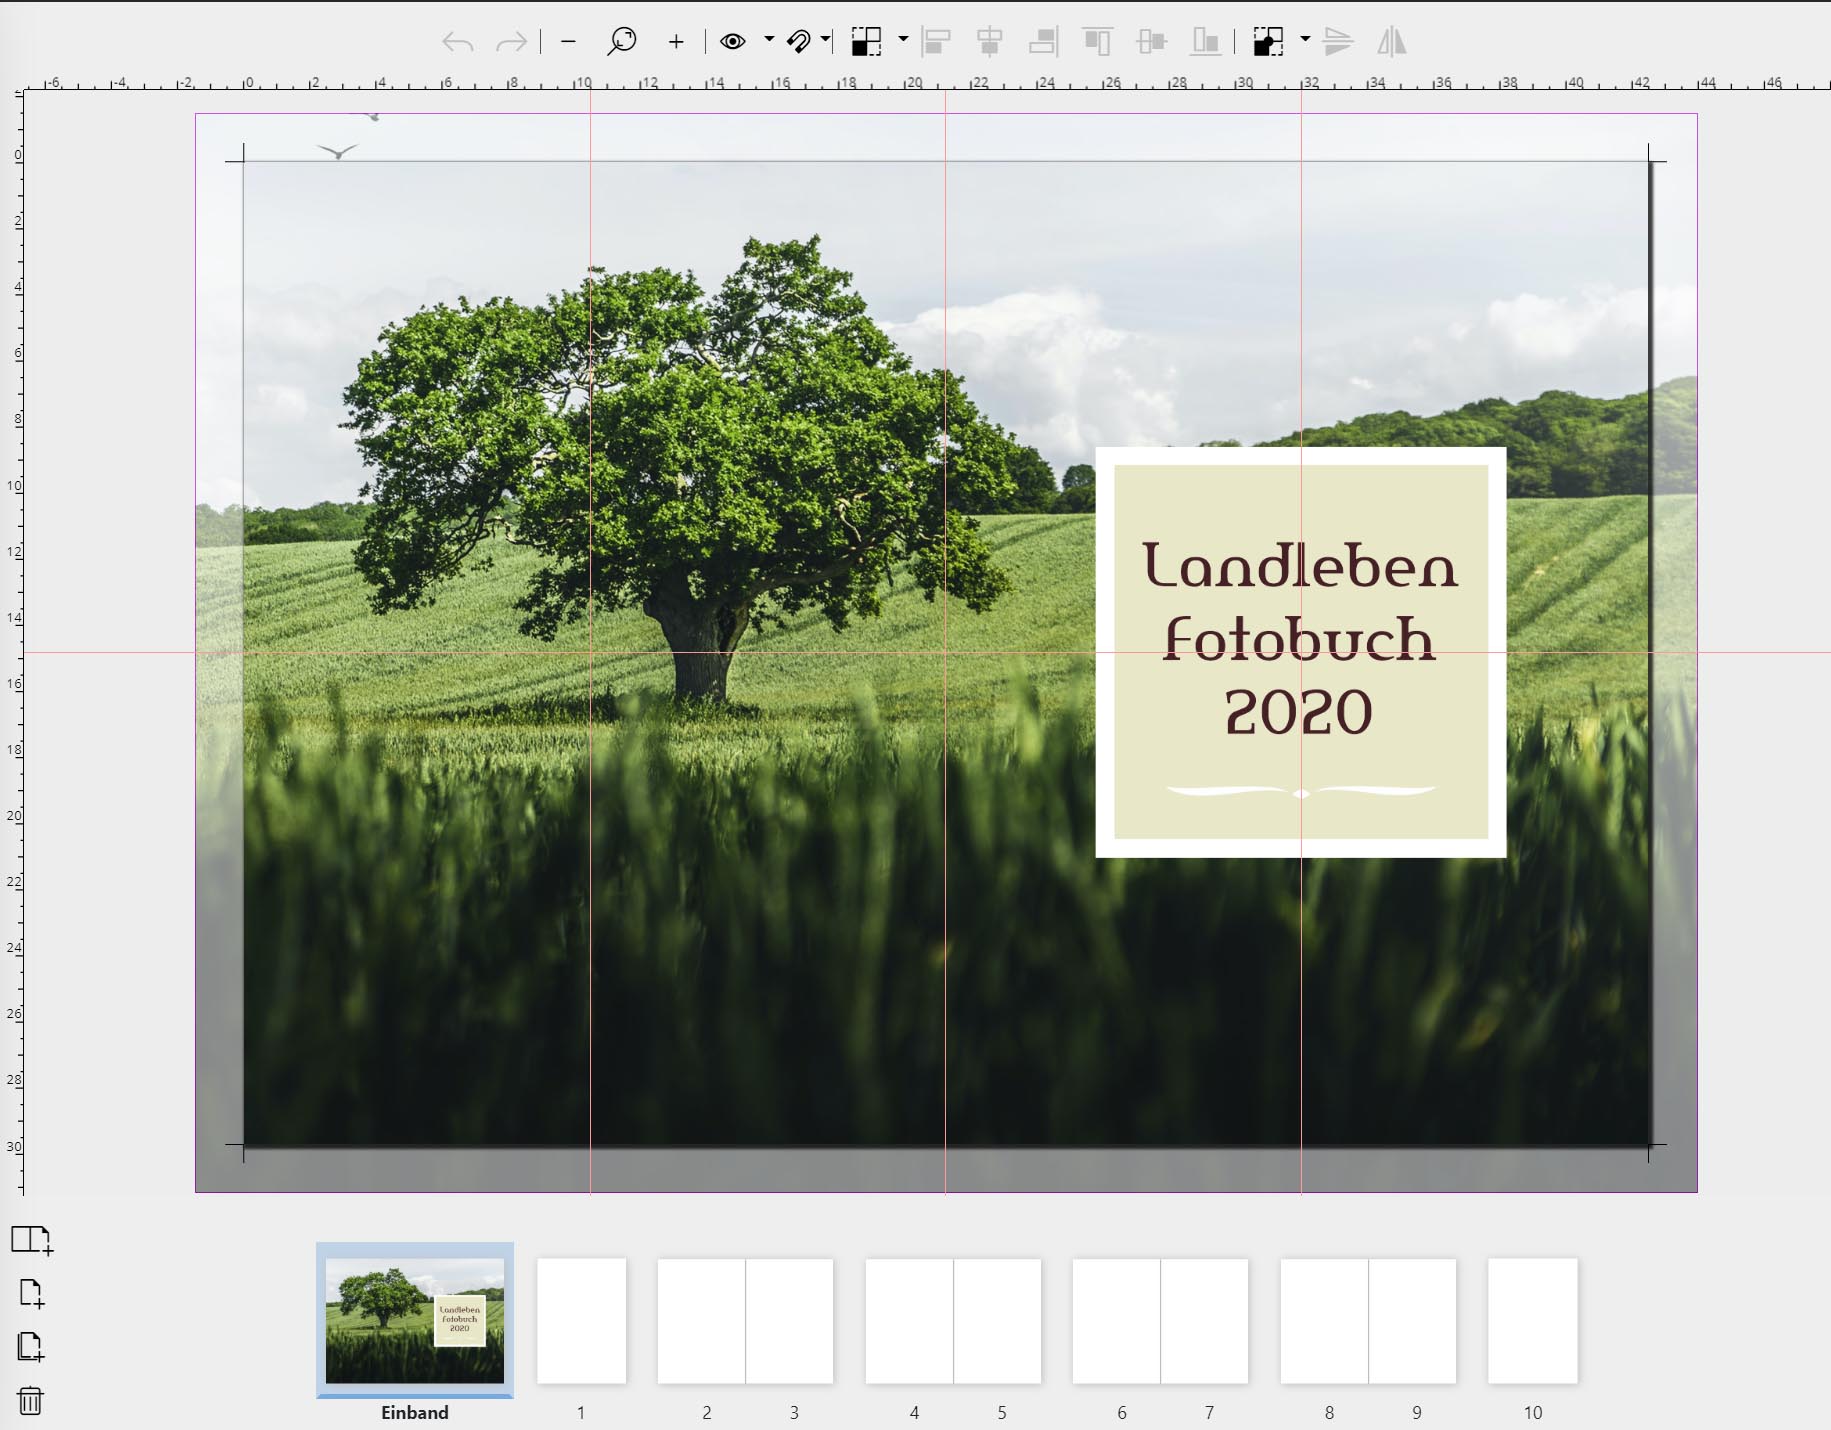This screenshot has width=1831, height=1430.
Task: Click the undo arrow in toolbar
Action: point(457,42)
